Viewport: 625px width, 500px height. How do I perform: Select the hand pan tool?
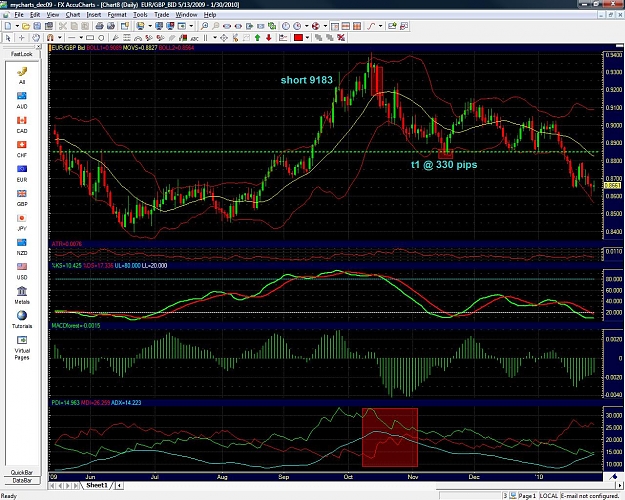(x=36, y=38)
